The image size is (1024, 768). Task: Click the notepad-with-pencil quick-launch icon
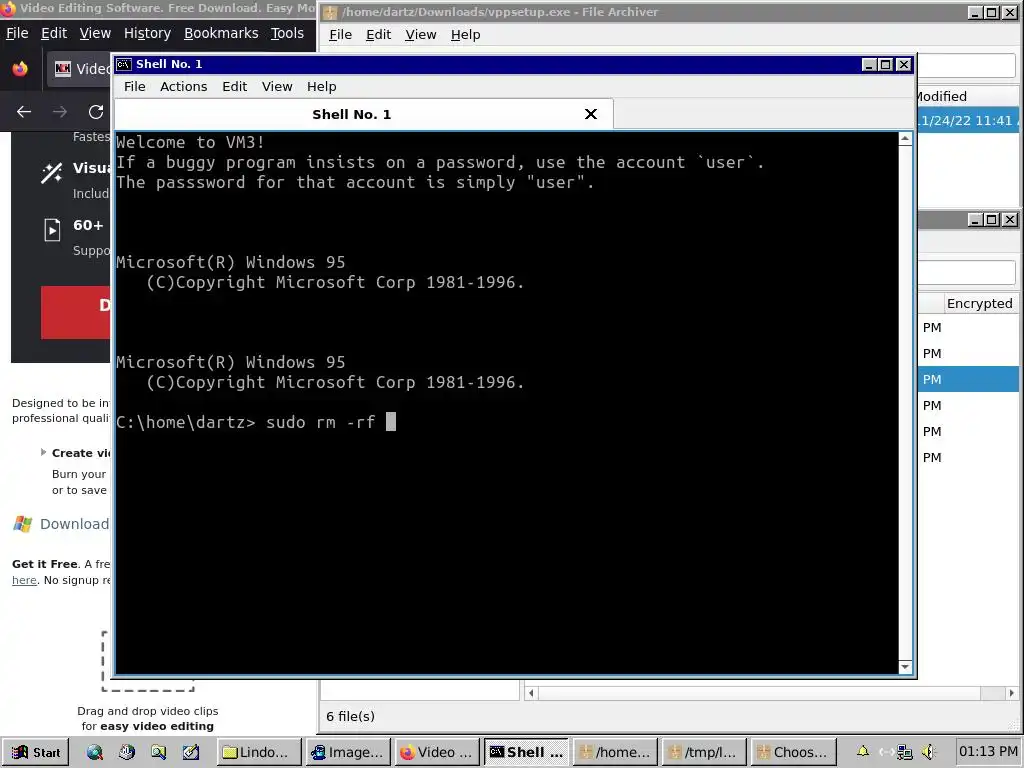pyautogui.click(x=191, y=752)
